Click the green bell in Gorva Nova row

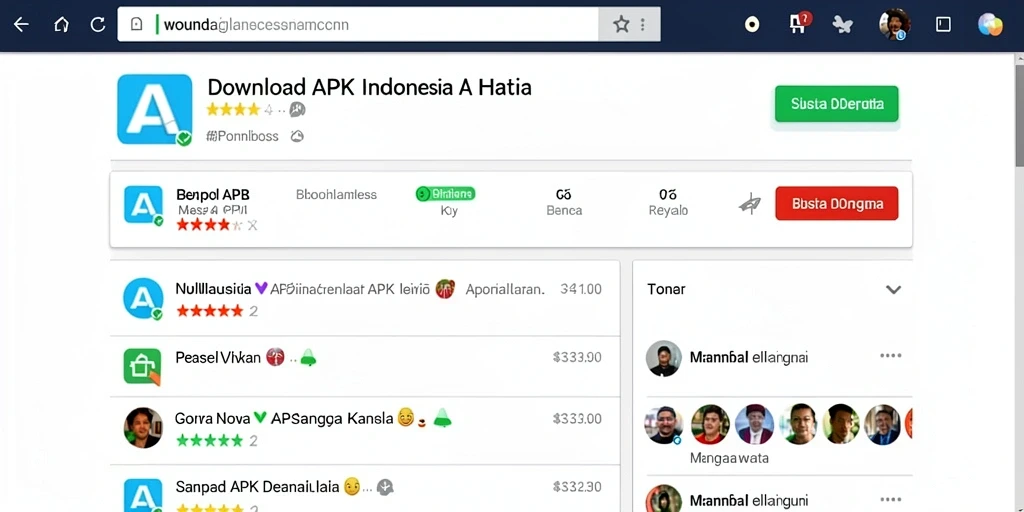coord(442,418)
